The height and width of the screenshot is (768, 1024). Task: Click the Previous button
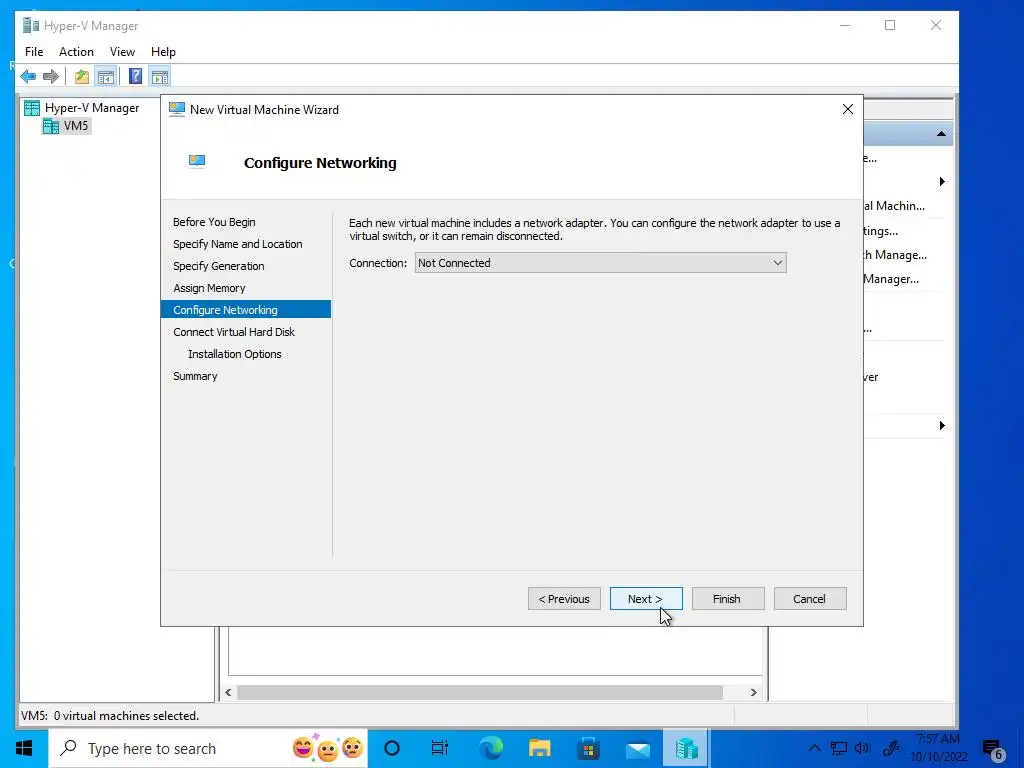pyautogui.click(x=564, y=599)
